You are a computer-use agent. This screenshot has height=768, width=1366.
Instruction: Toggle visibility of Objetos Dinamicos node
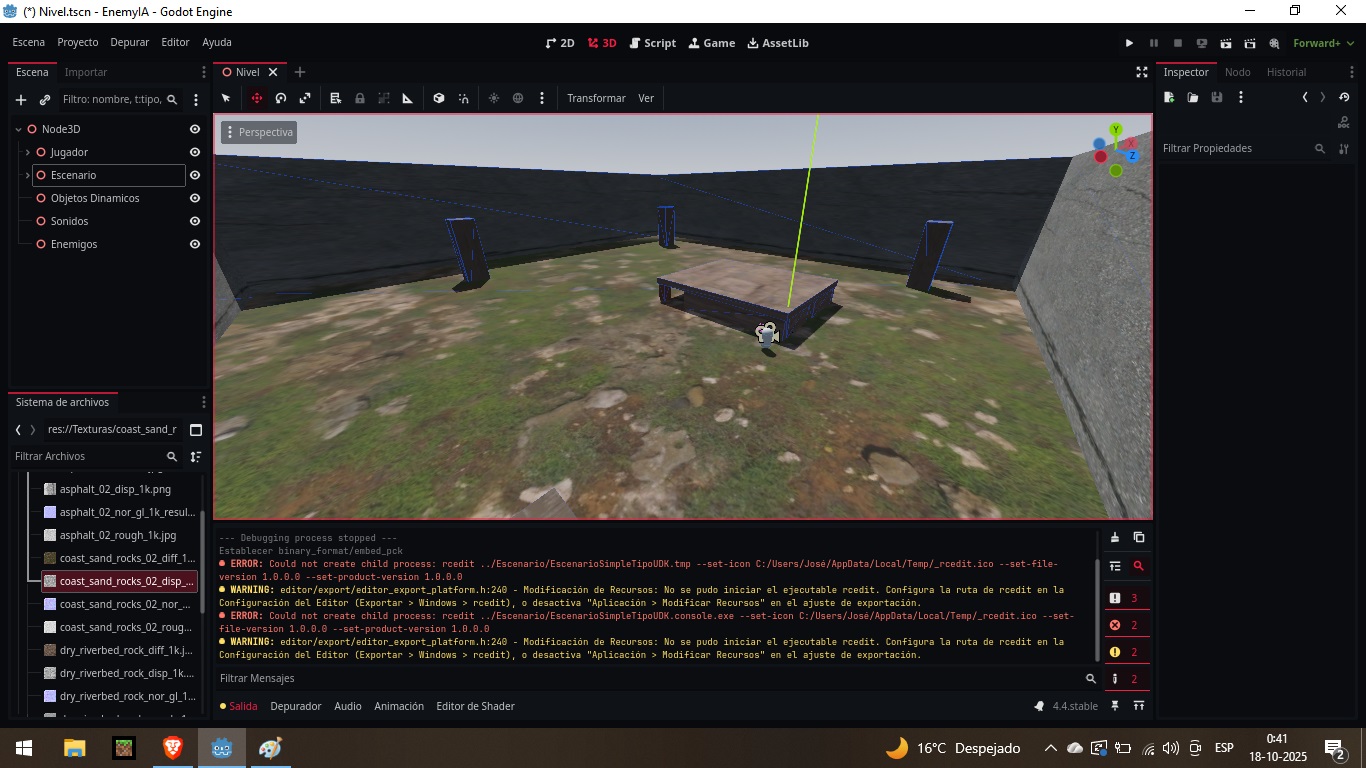195,198
